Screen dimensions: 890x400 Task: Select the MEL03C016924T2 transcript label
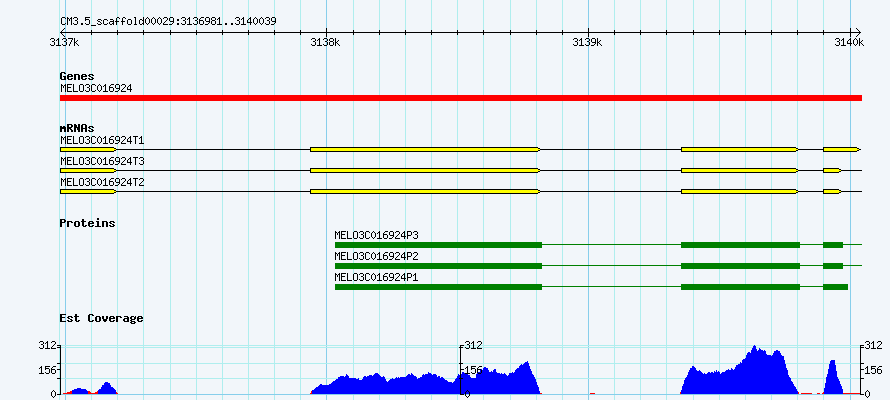click(102, 183)
